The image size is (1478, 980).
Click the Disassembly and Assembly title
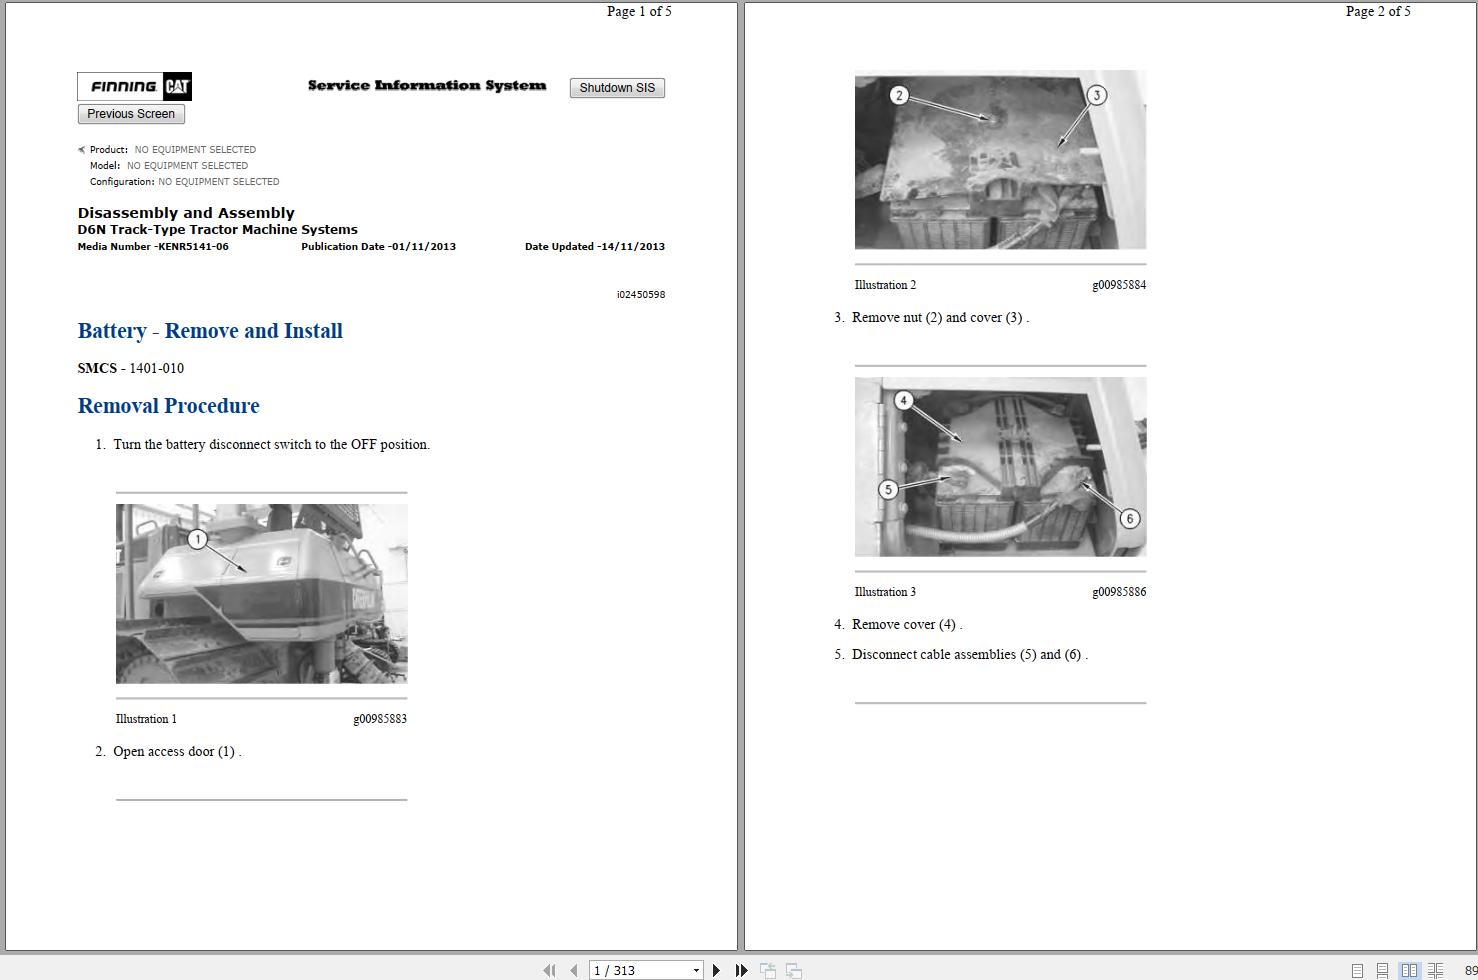[186, 213]
